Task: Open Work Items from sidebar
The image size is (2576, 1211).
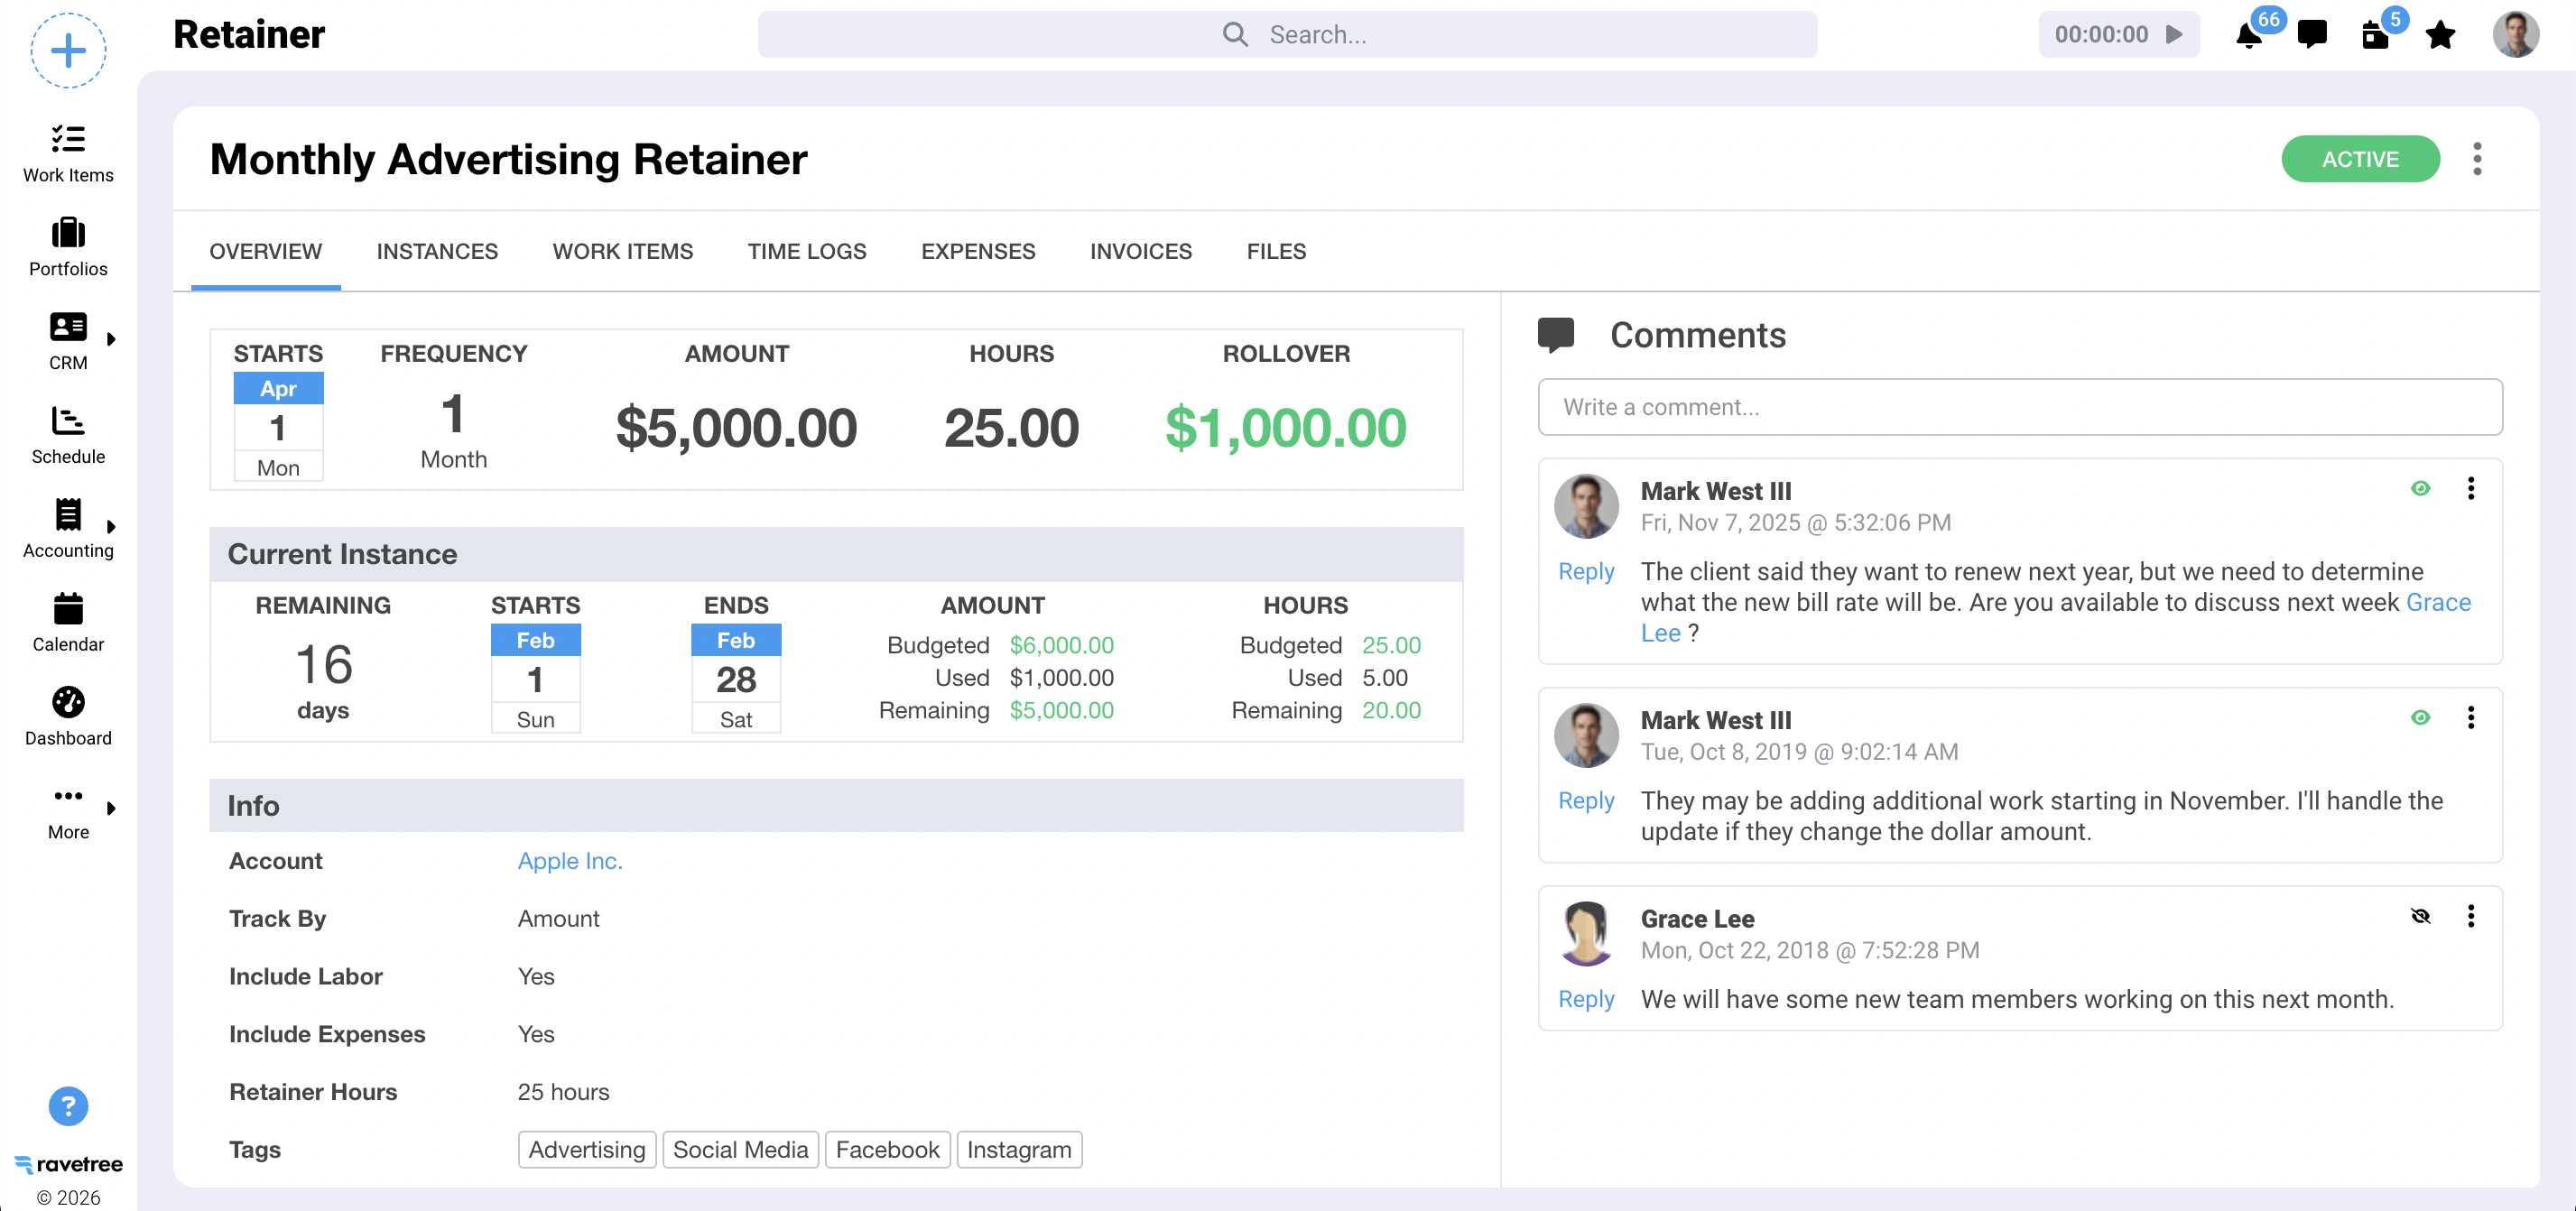Action: pos(68,152)
